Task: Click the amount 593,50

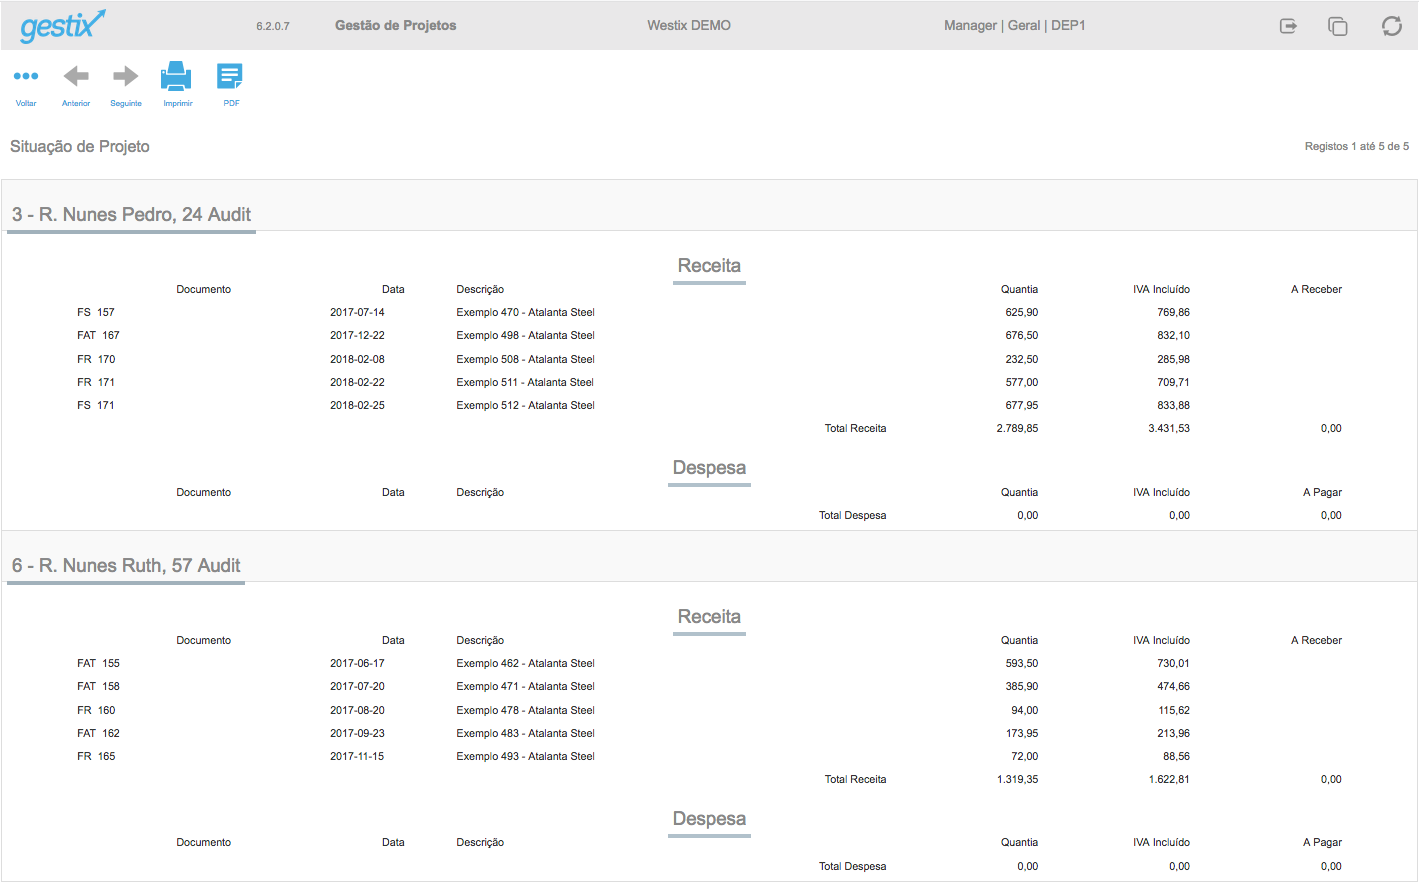Action: [x=1021, y=663]
